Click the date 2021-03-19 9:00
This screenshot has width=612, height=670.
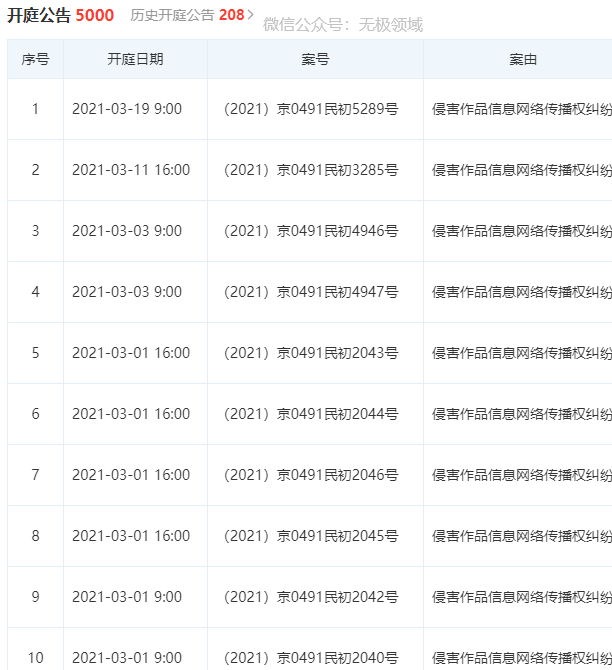pyautogui.click(x=127, y=109)
